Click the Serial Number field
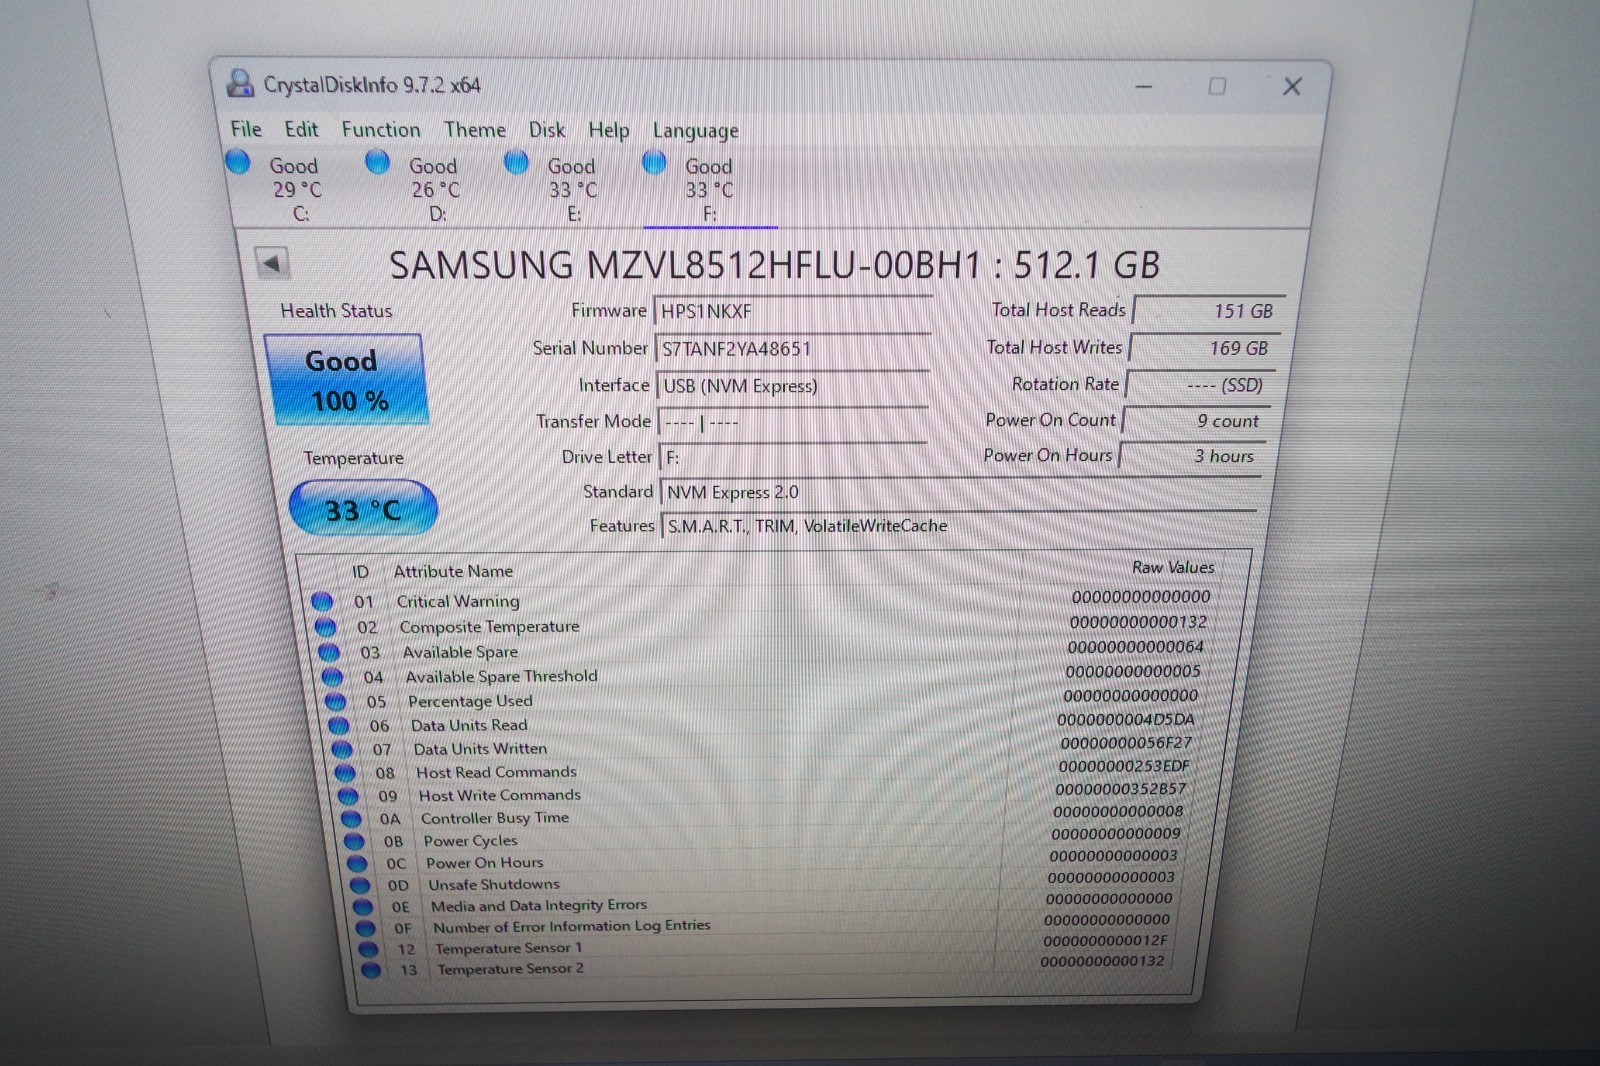The image size is (1600, 1066). (793, 348)
